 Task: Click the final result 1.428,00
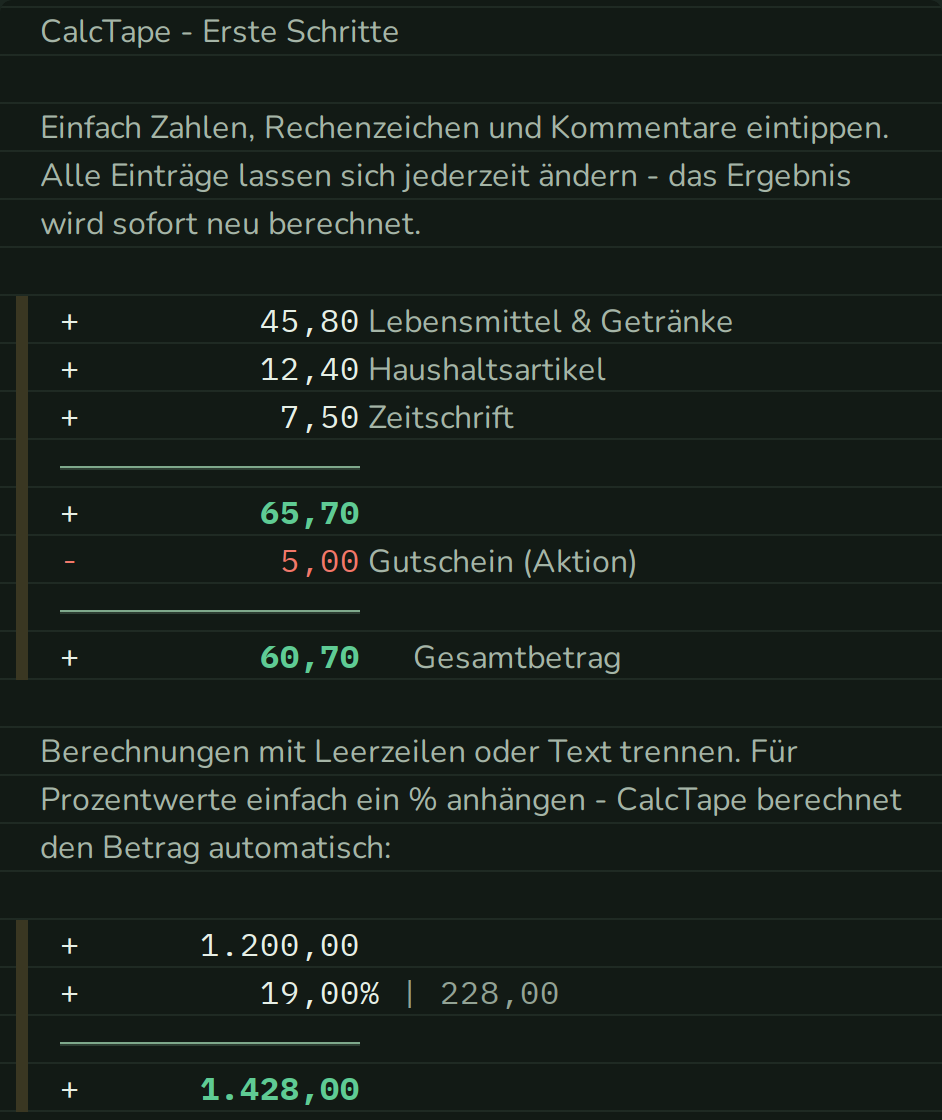click(279, 1091)
